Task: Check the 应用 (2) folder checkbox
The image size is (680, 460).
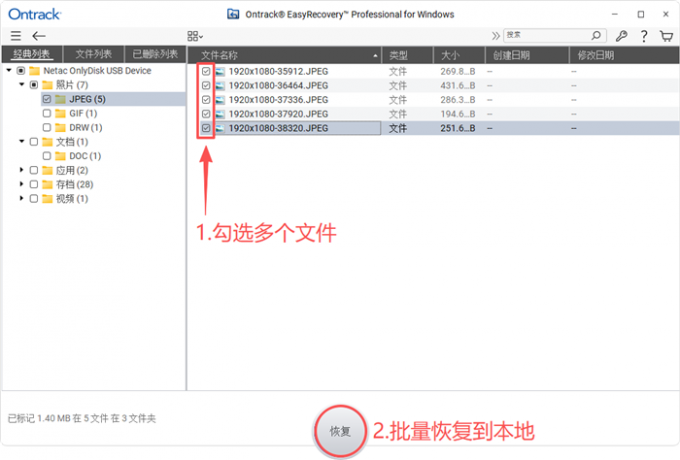Action: coord(34,170)
